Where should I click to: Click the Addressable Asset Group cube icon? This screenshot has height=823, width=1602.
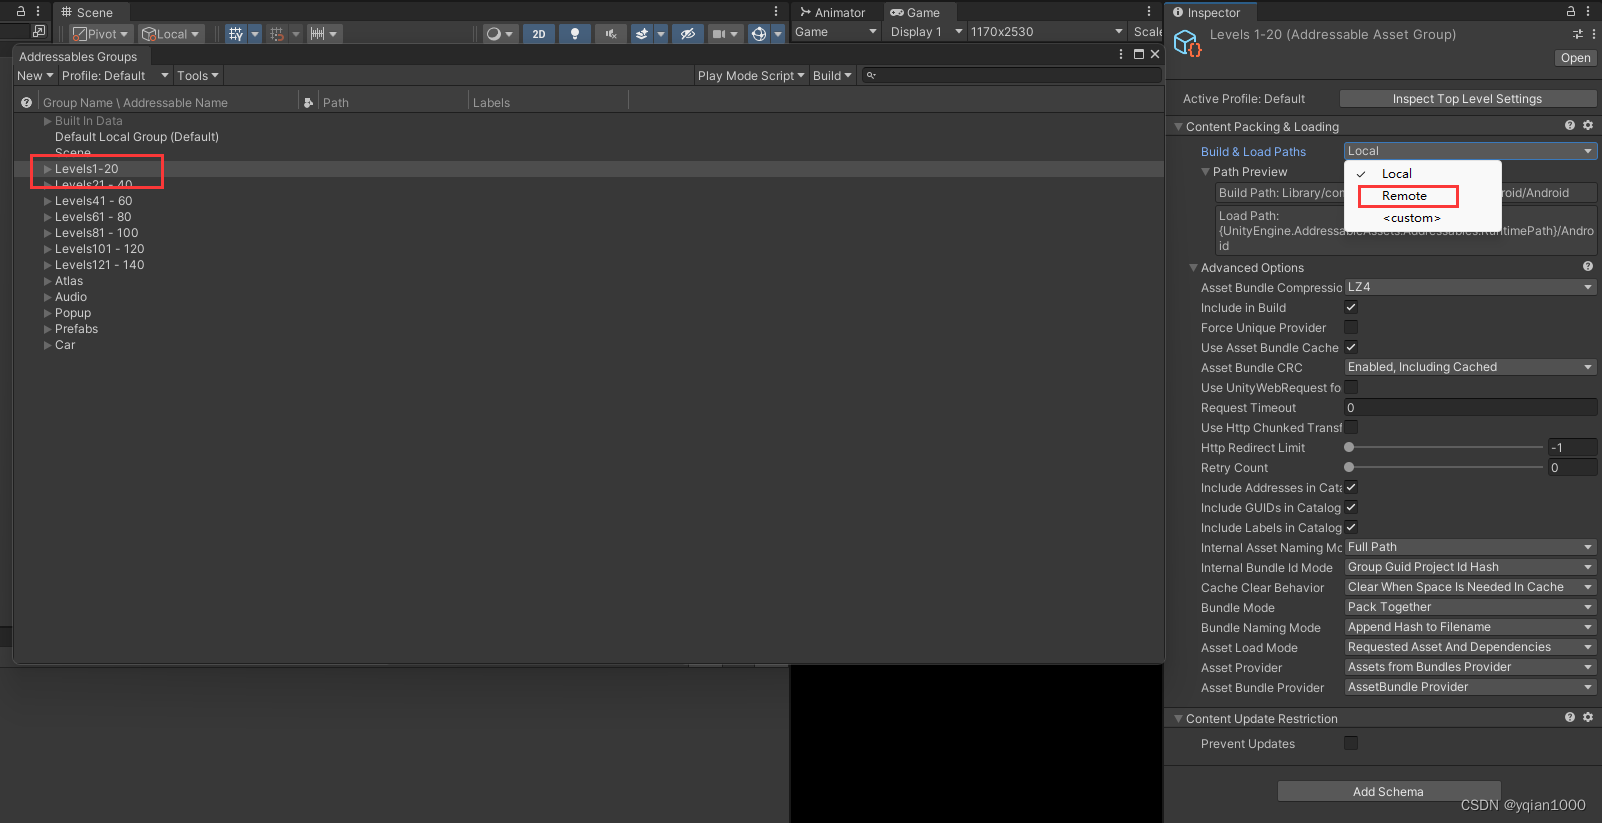click(x=1187, y=43)
